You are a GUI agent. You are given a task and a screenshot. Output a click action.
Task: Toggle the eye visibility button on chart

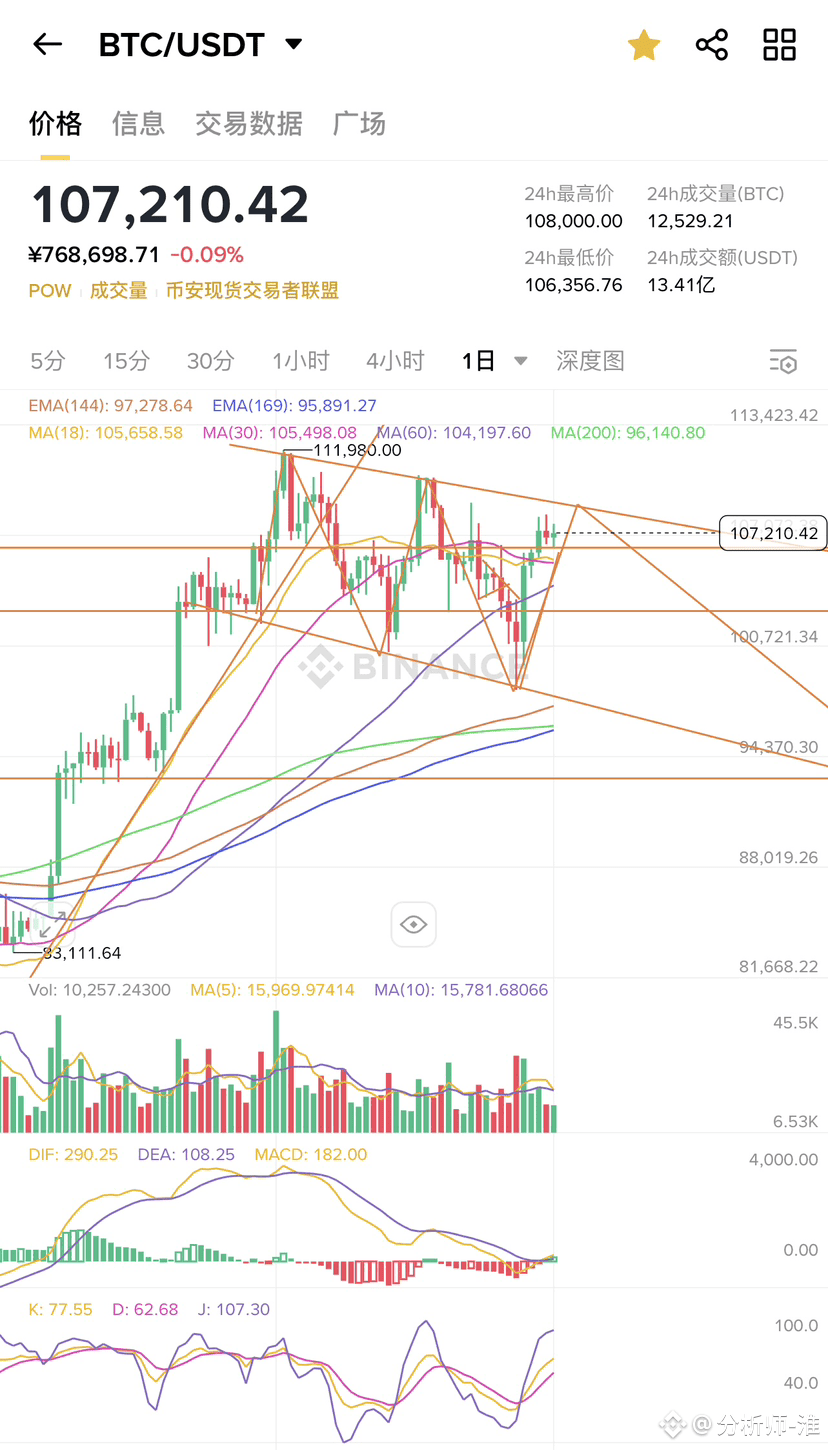413,924
